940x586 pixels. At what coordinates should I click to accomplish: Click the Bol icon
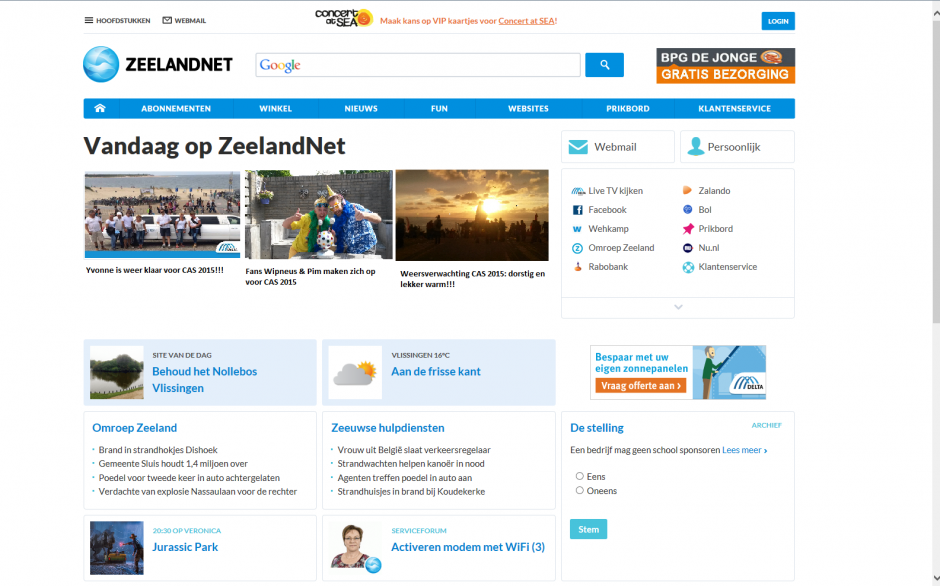tap(688, 210)
